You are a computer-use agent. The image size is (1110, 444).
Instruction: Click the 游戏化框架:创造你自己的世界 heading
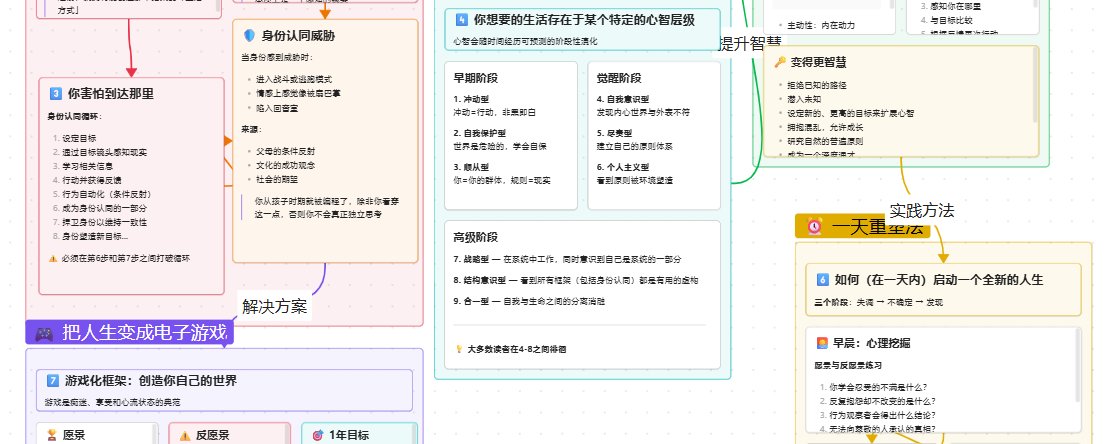point(151,381)
